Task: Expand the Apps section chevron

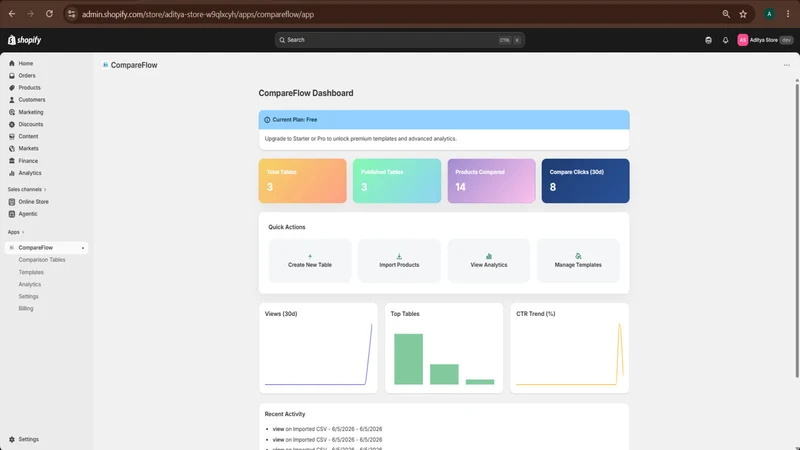Action: tap(23, 232)
